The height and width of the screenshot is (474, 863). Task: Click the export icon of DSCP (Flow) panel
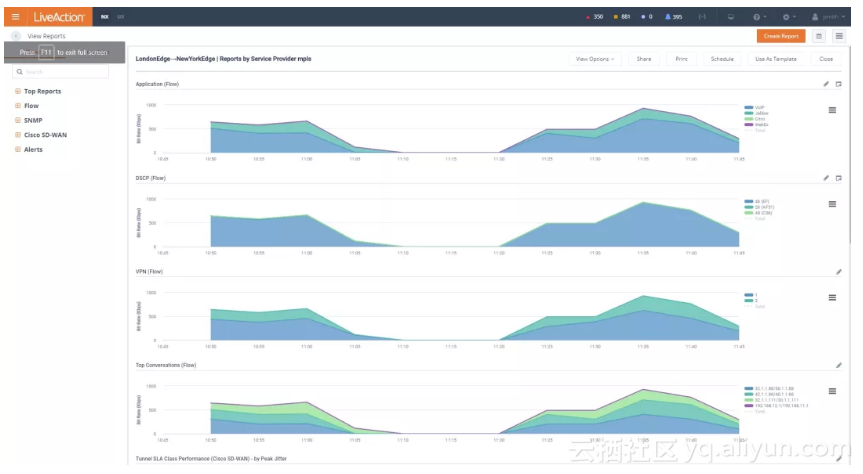pyautogui.click(x=838, y=178)
